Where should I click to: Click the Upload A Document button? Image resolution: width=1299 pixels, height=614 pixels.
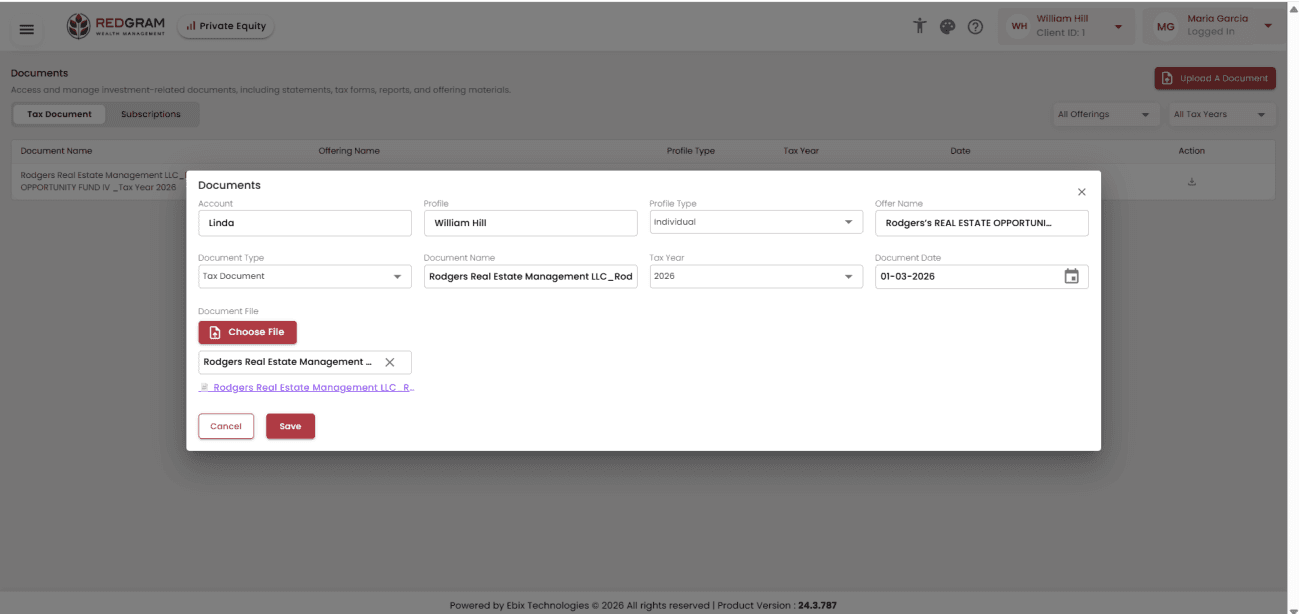coord(1215,78)
